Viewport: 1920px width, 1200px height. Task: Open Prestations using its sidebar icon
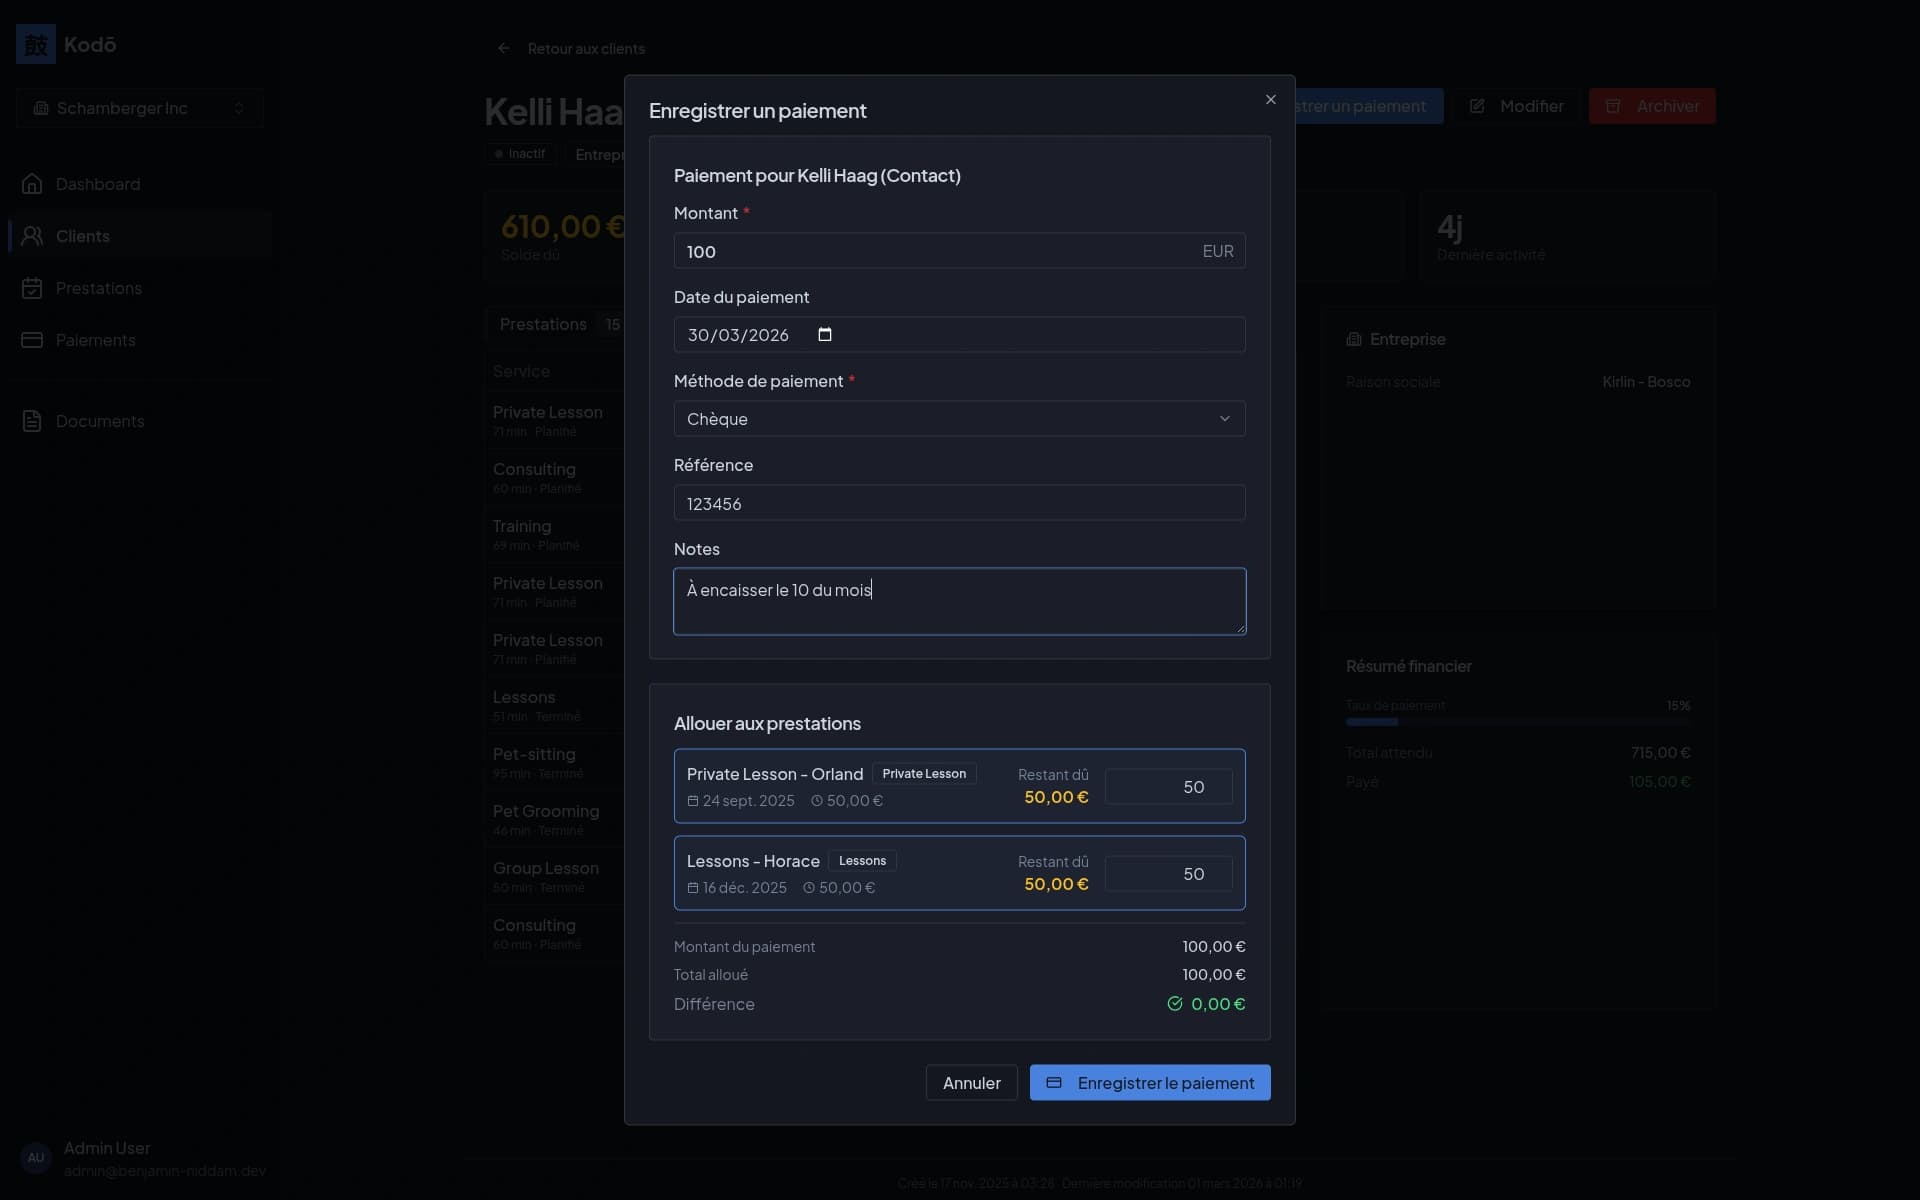point(33,288)
